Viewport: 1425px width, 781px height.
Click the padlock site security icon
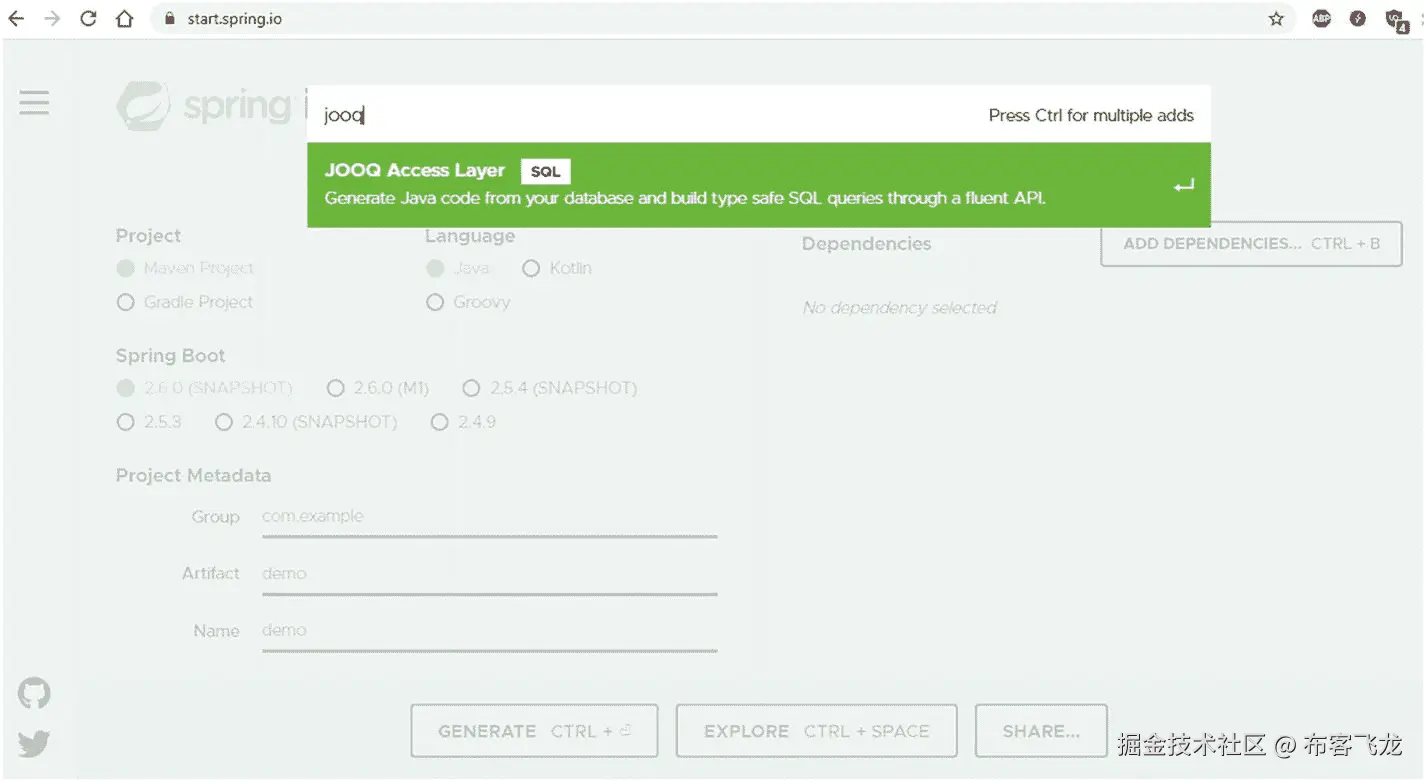coord(168,18)
